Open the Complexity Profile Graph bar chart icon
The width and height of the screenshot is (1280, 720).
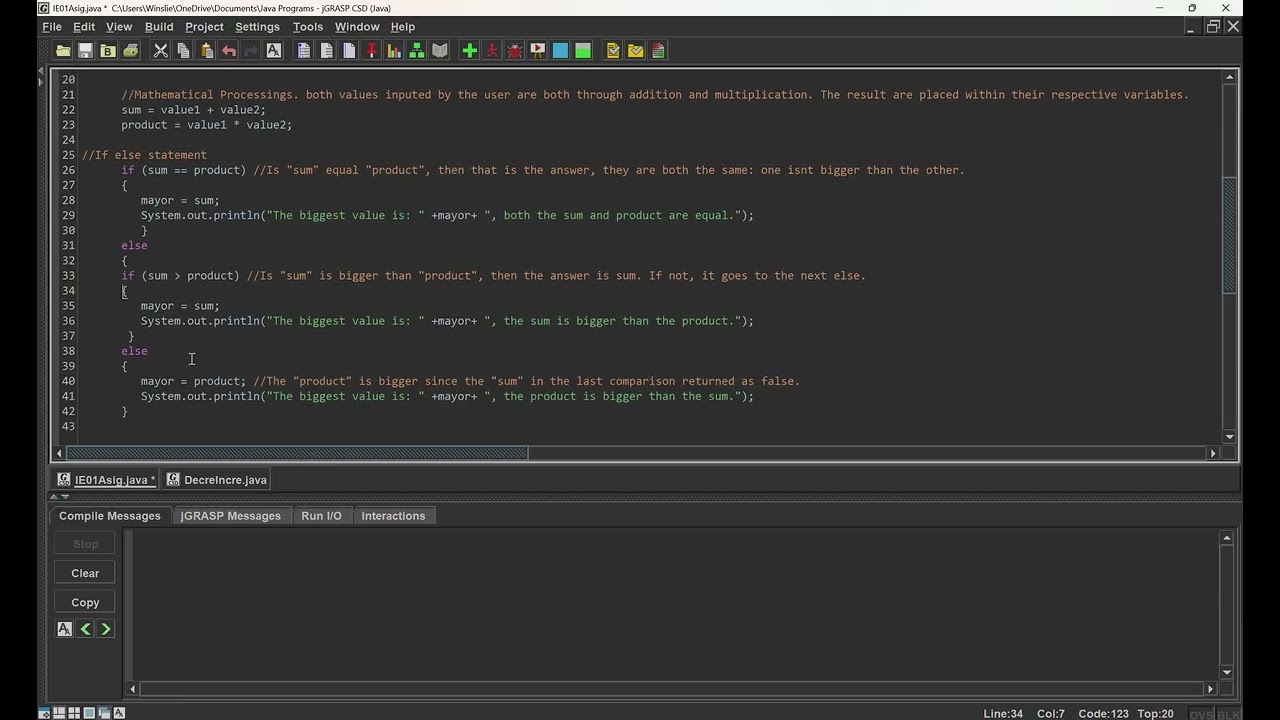tap(394, 51)
